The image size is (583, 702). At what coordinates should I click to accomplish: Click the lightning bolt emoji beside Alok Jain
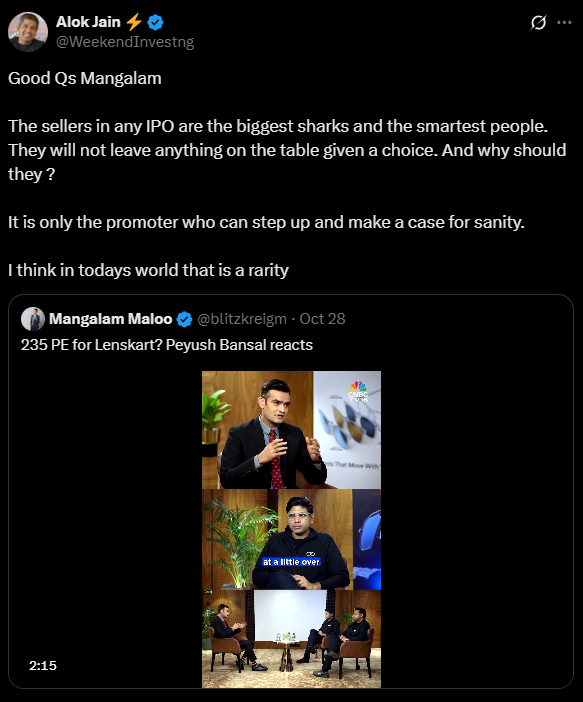tap(133, 21)
